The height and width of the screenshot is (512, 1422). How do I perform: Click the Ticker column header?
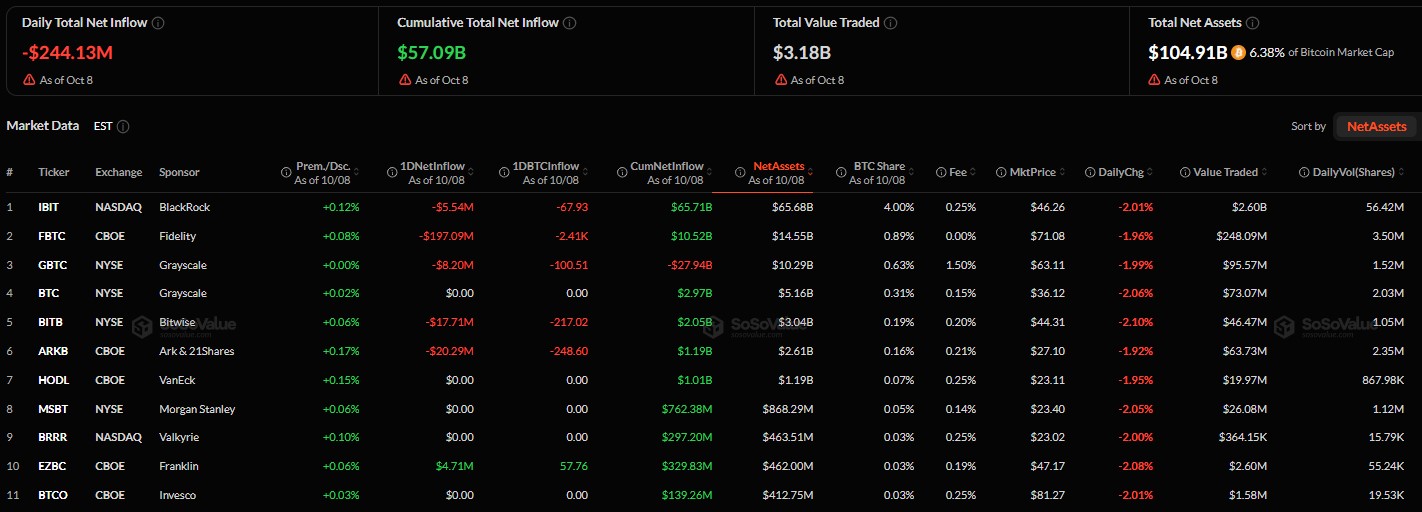(x=54, y=172)
